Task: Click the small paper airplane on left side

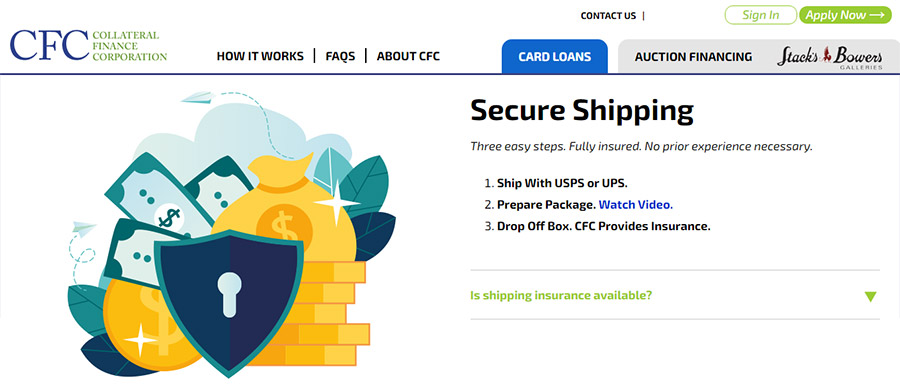Action: click(84, 228)
